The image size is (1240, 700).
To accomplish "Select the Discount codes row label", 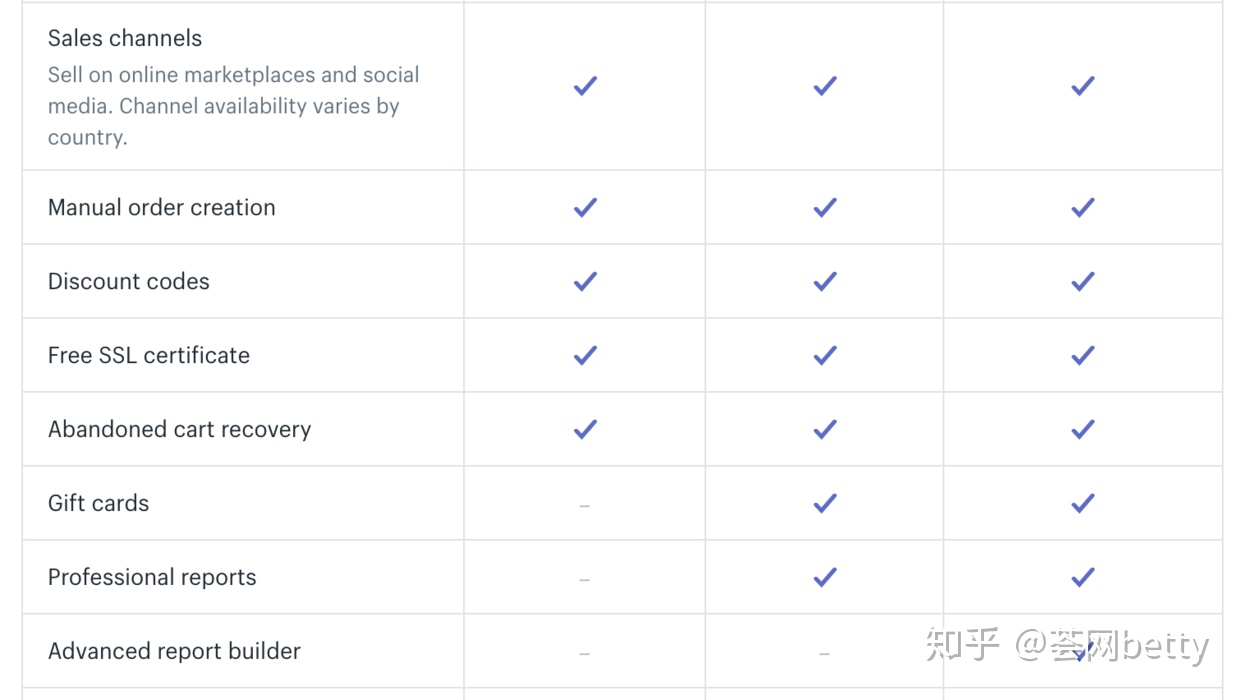I will 129,281.
